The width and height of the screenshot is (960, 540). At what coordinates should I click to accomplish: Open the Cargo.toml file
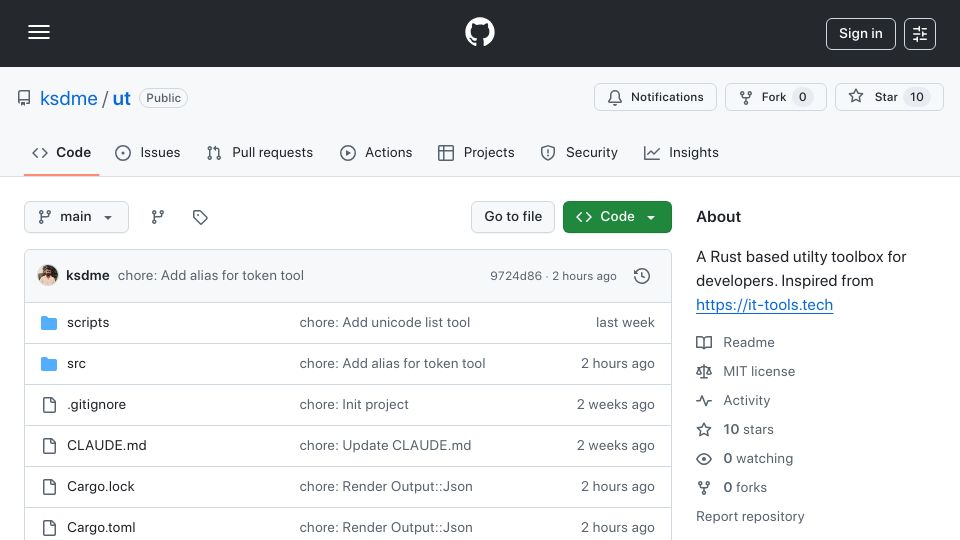(x=101, y=528)
